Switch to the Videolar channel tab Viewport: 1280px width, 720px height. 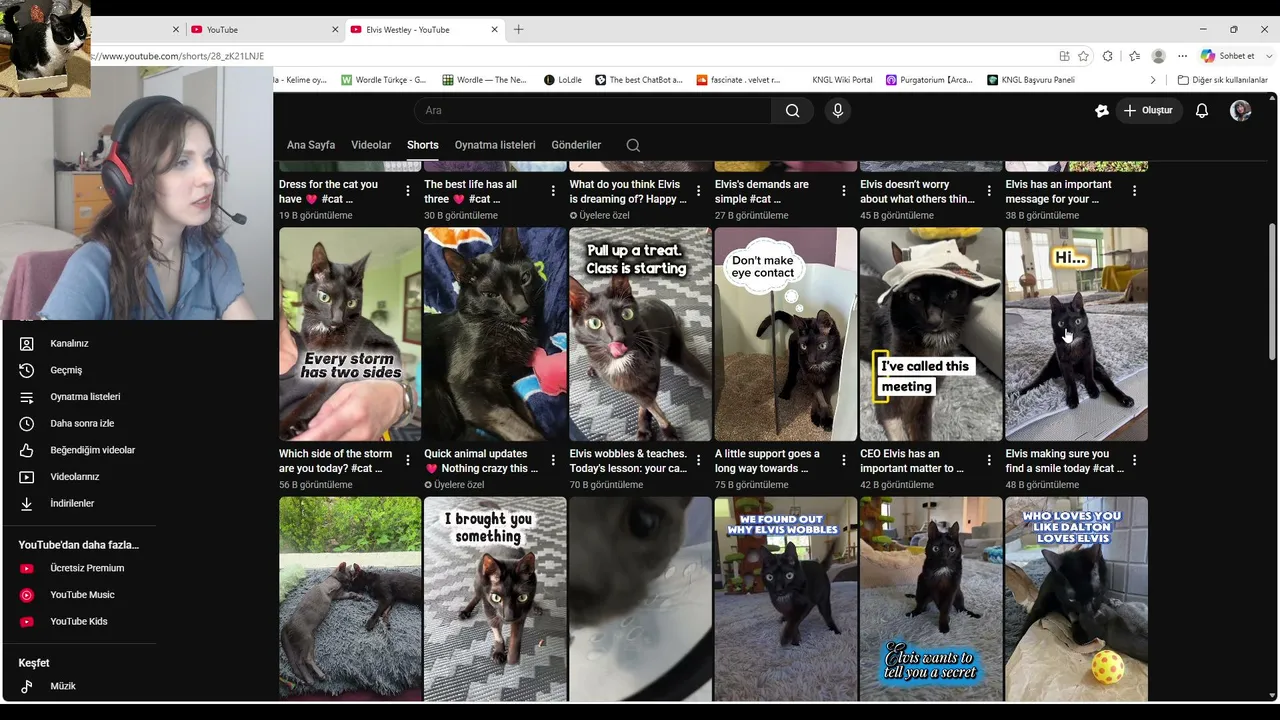click(371, 145)
